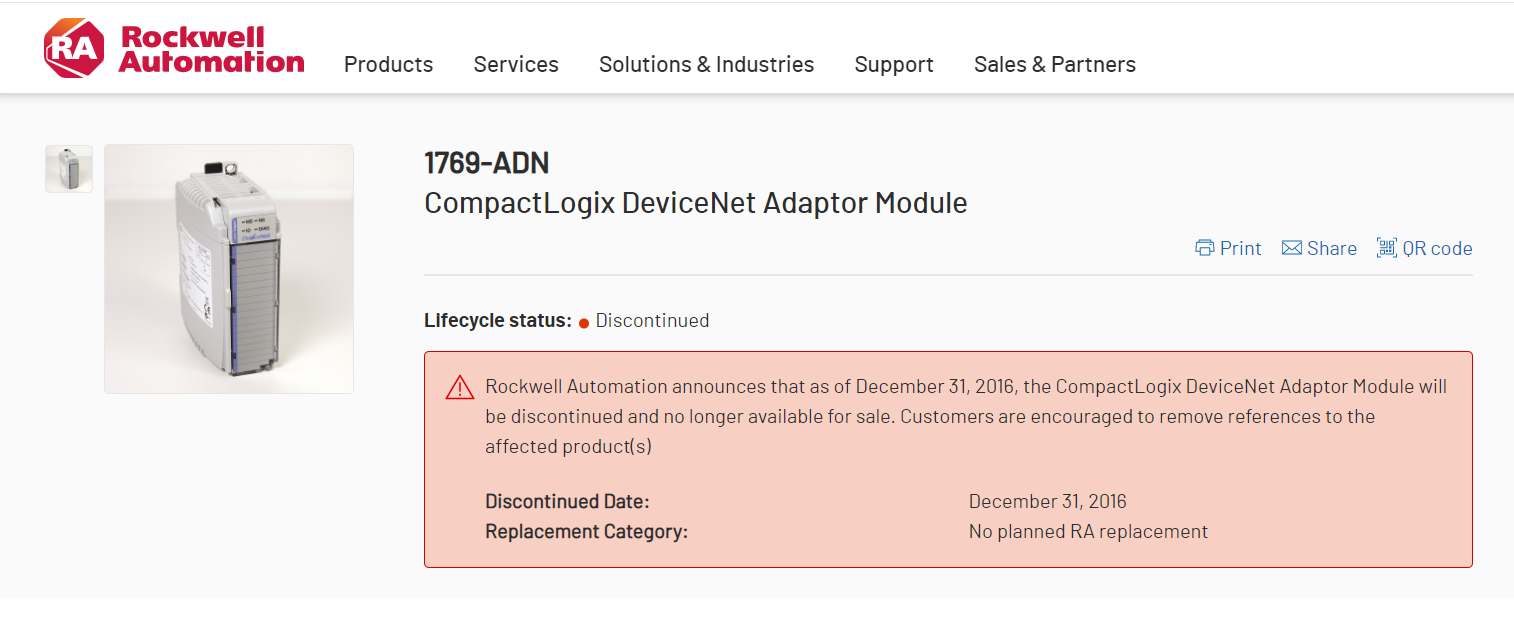Click the warning triangle alert icon
This screenshot has height=636, width=1514.
(x=460, y=388)
